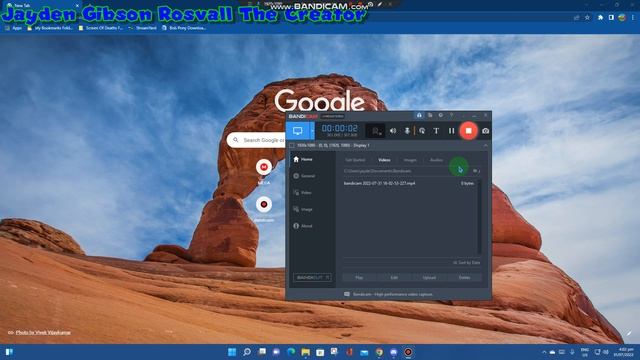This screenshot has height=360, width=640.
Task: Open Windows widgets icon in taskbar corner
Action: pyautogui.click(x=9, y=352)
